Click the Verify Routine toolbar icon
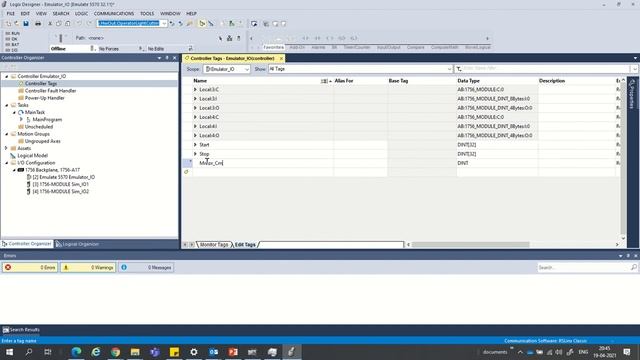 pos(222,24)
